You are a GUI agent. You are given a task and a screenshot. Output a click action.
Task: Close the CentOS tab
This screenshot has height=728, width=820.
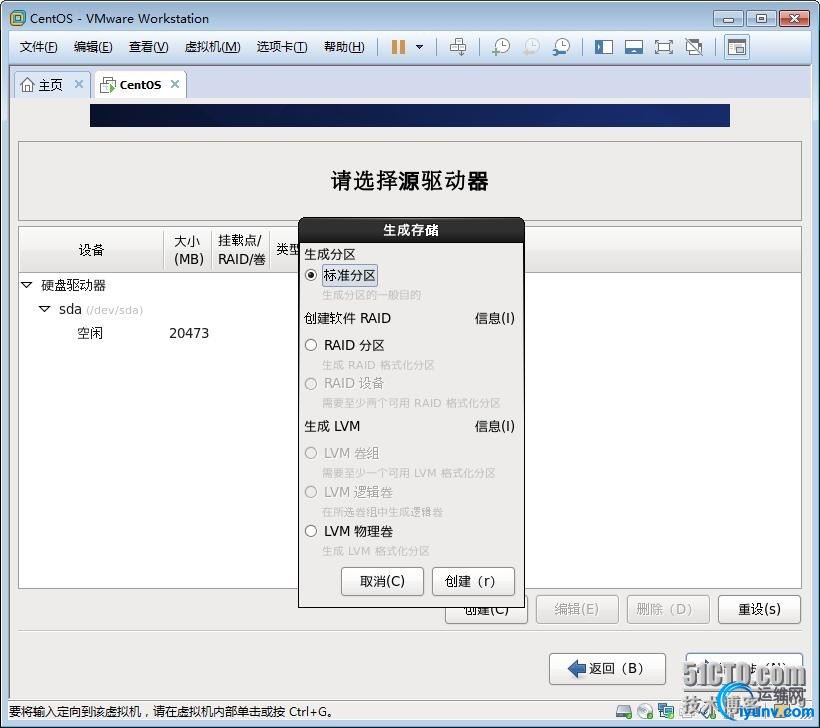click(x=175, y=84)
